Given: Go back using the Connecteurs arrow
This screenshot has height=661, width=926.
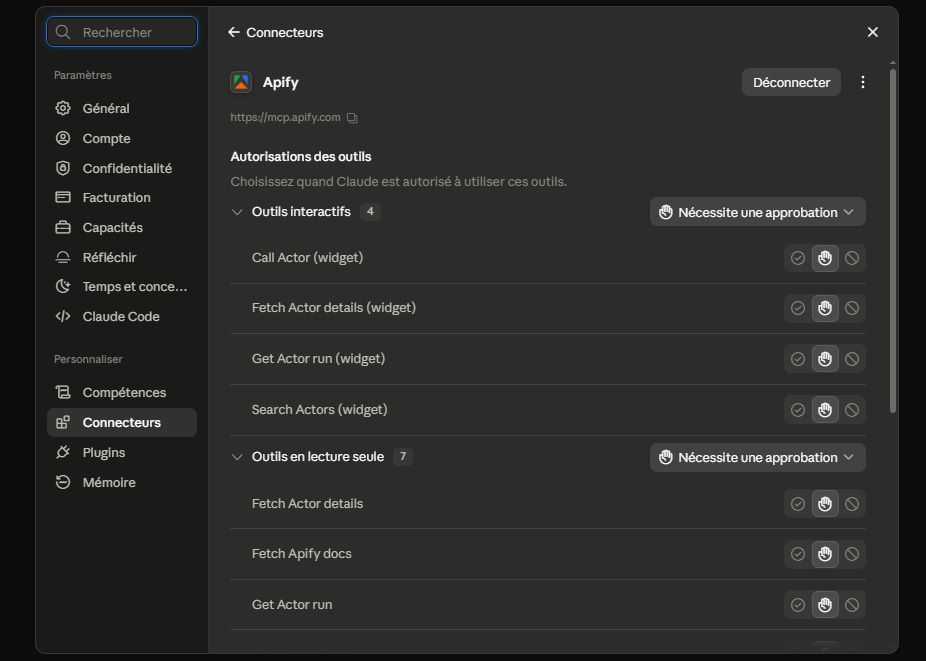Looking at the screenshot, I should (x=234, y=32).
